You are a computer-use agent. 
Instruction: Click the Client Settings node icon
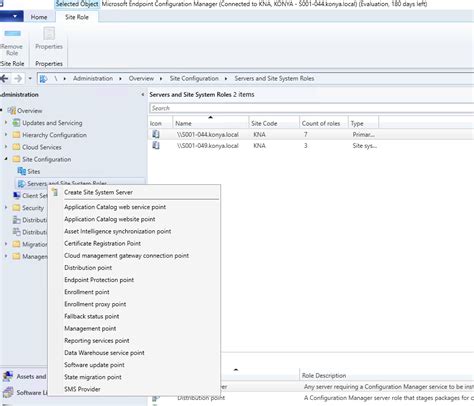pos(17,195)
